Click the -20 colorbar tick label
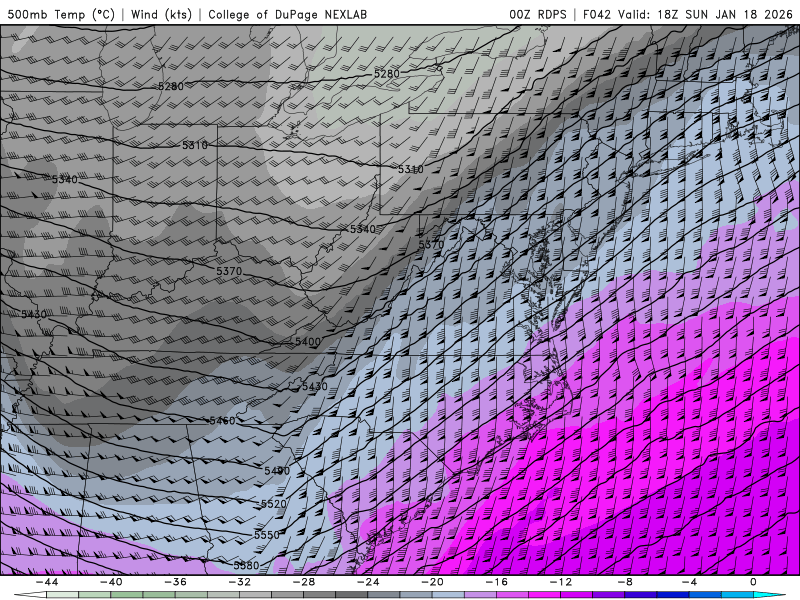Viewport: 800px width, 600px height. point(432,582)
